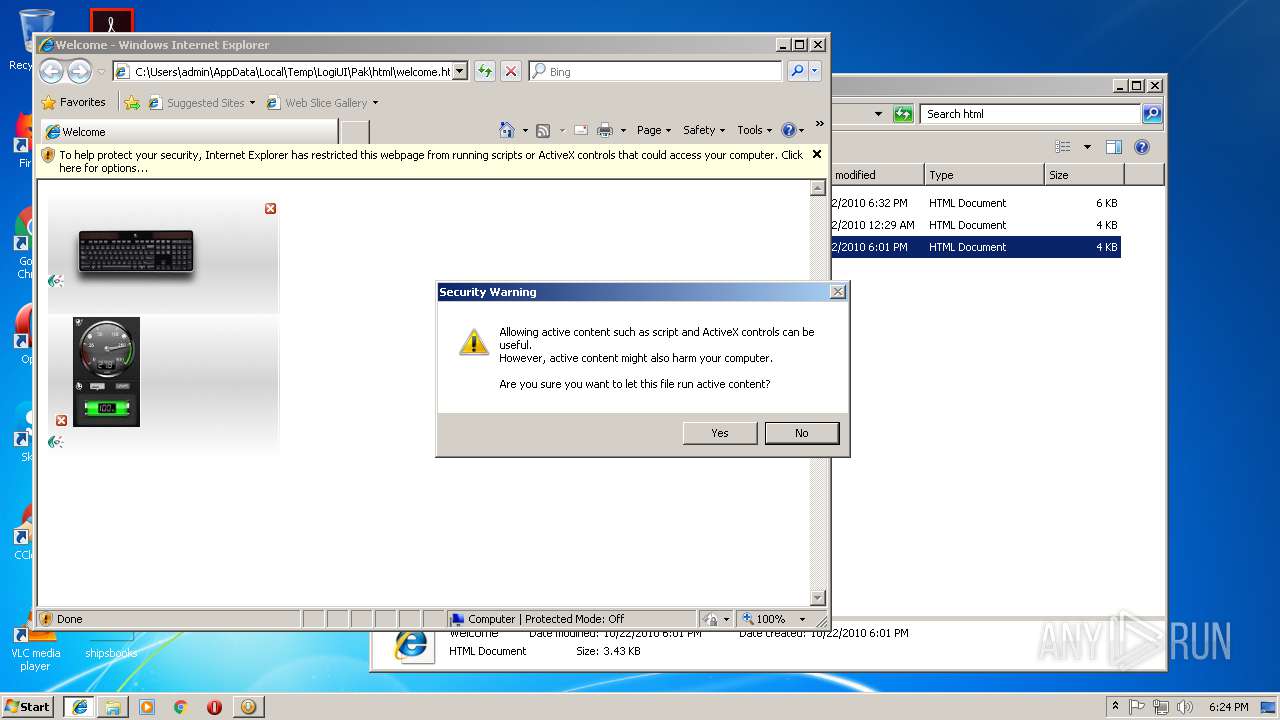
Task: Open Suggested Sites link
Action: [201, 102]
